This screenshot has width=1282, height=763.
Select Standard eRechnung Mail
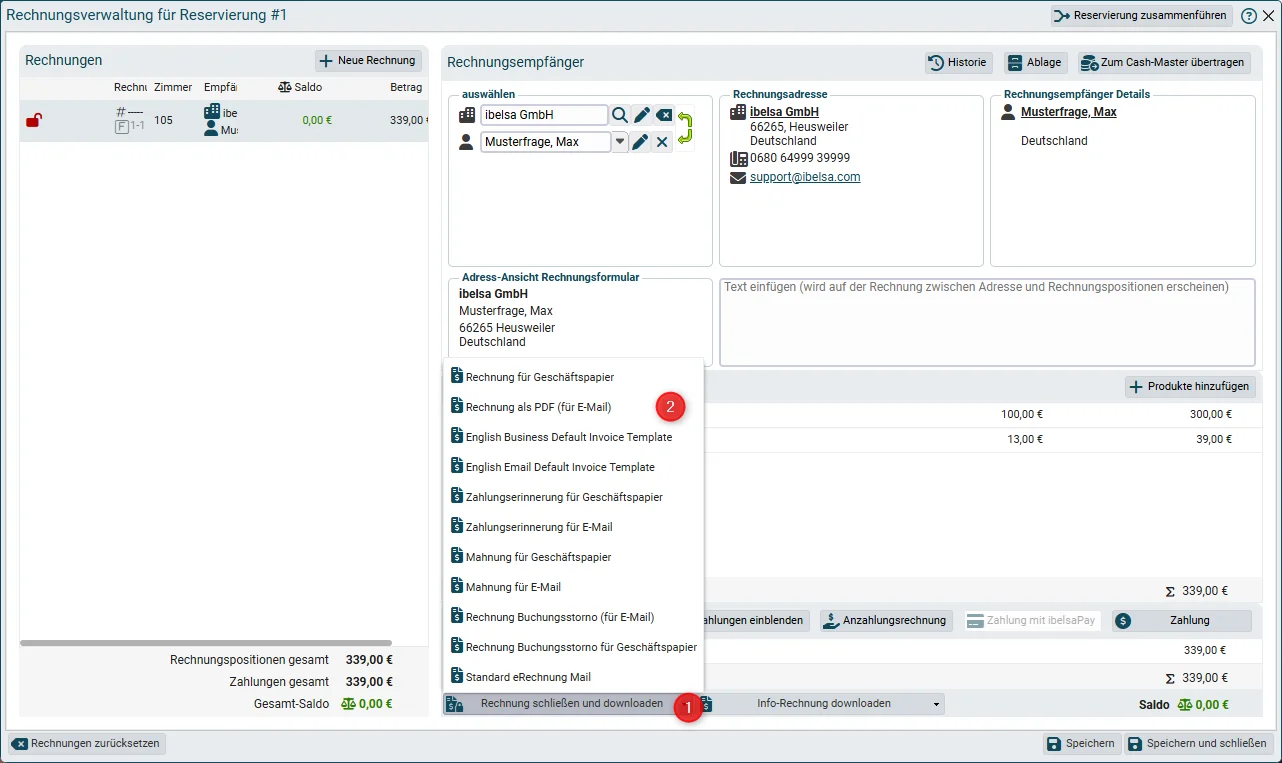574,677
